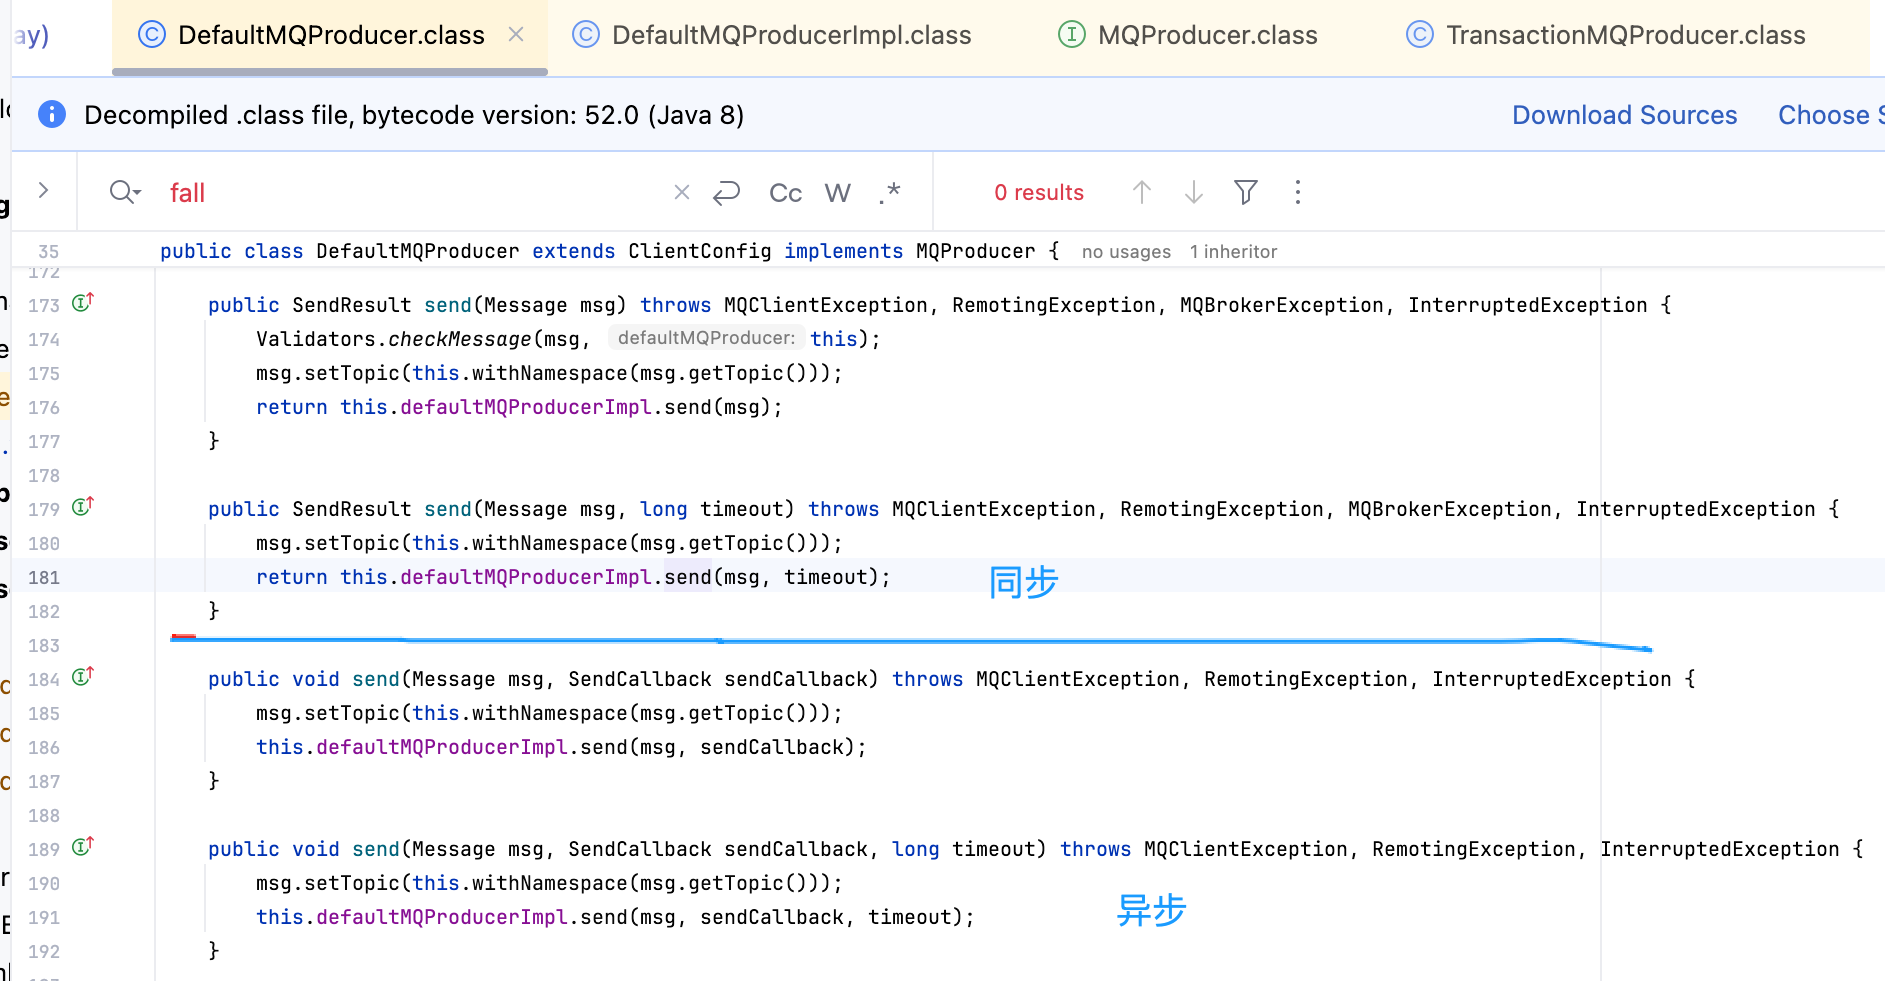Click implements-method gutter icon on line 189
Image resolution: width=1886 pixels, height=982 pixels.
82,846
